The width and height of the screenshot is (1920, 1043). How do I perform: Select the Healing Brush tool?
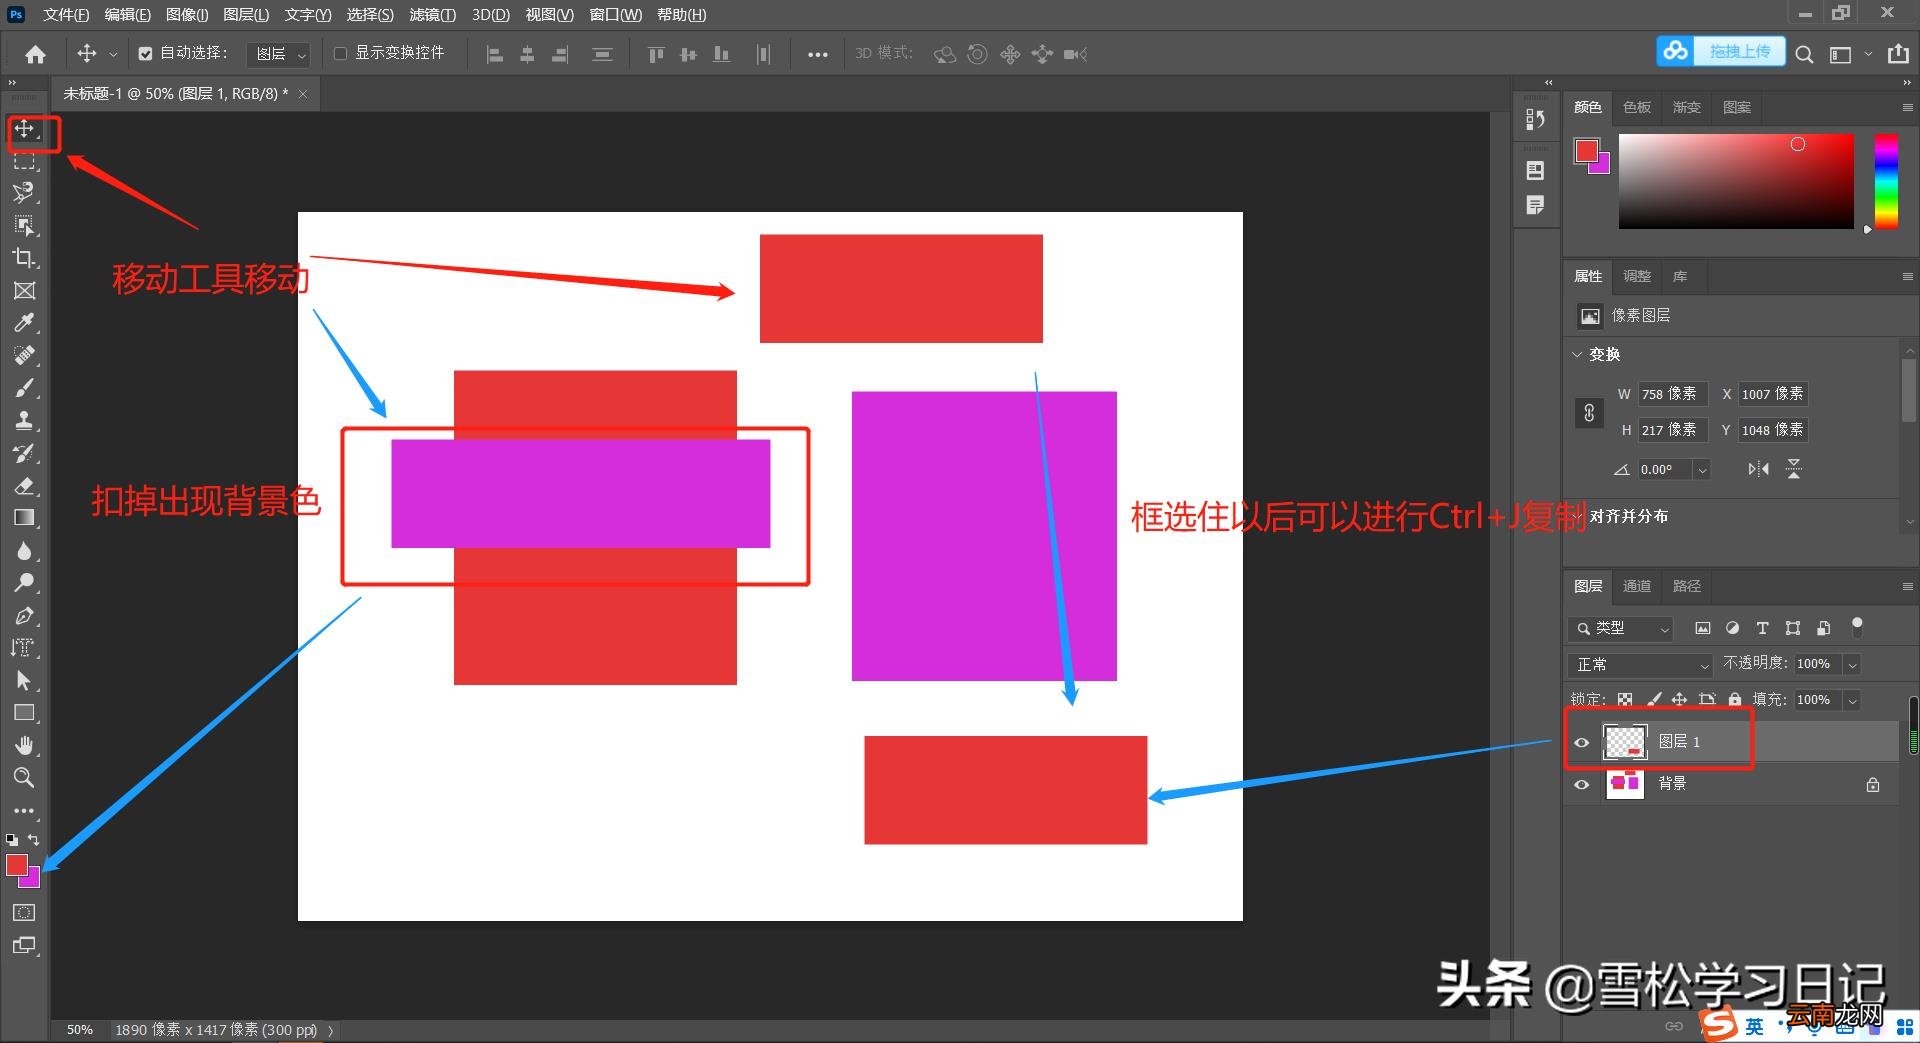point(24,355)
